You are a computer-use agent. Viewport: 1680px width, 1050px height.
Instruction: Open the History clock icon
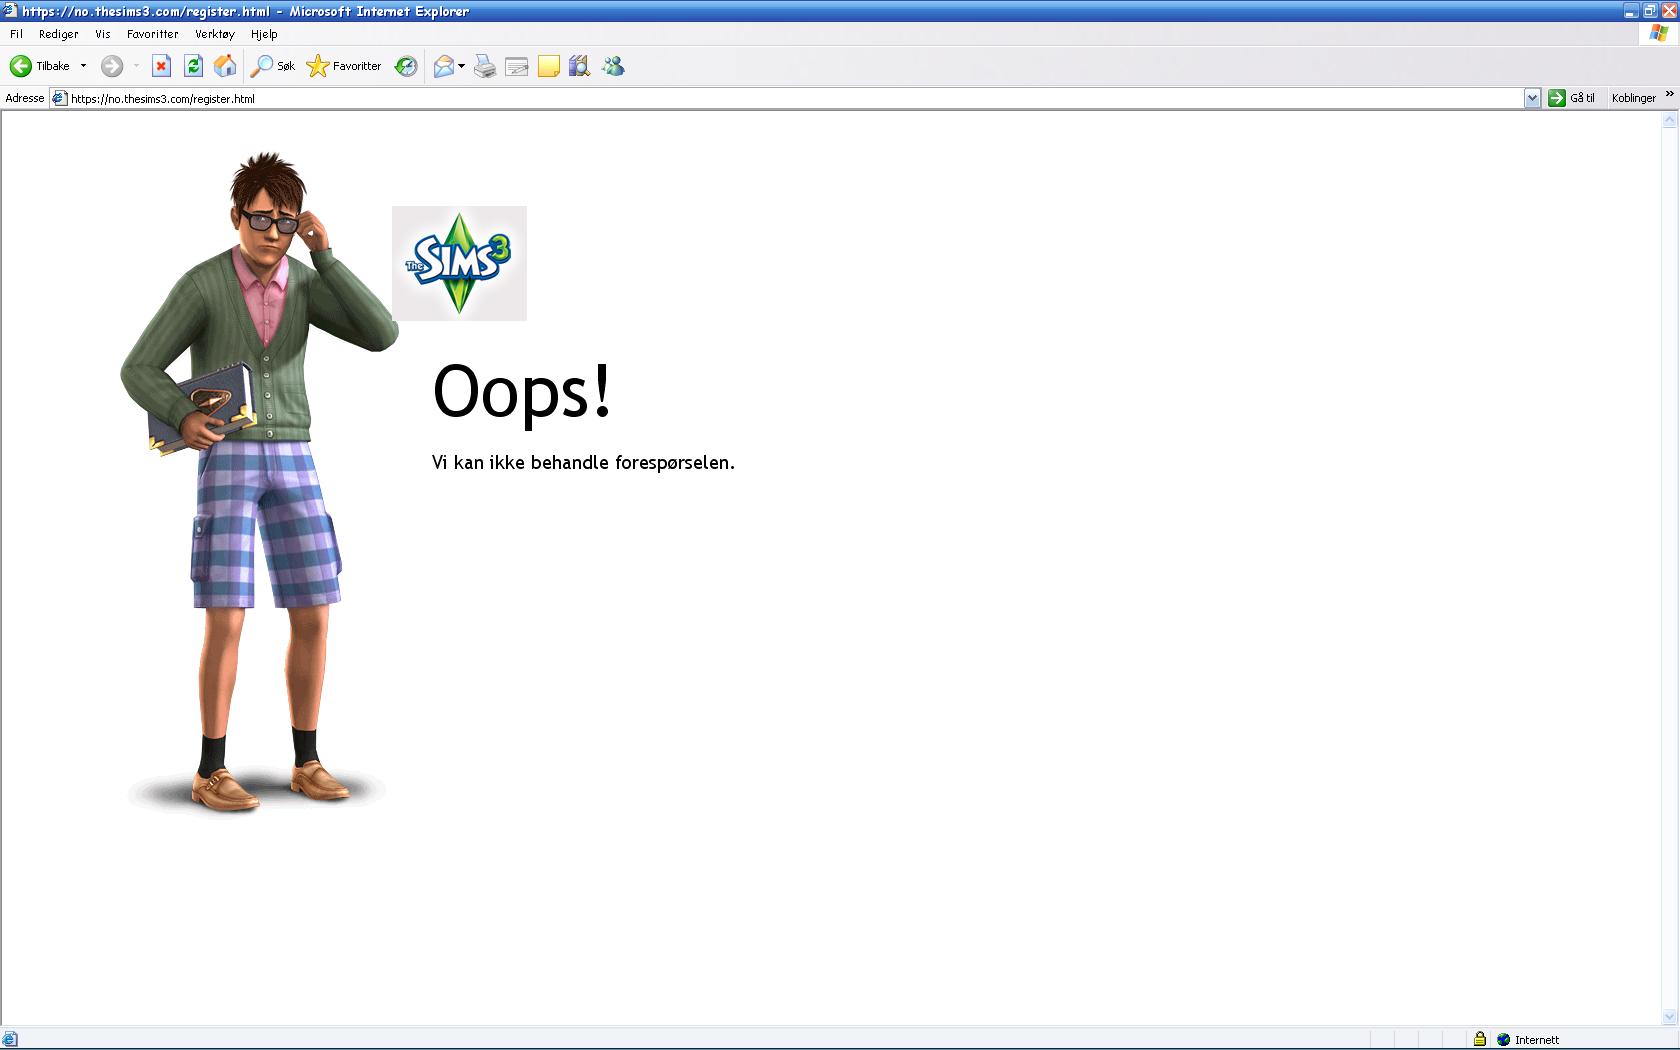[x=406, y=66]
